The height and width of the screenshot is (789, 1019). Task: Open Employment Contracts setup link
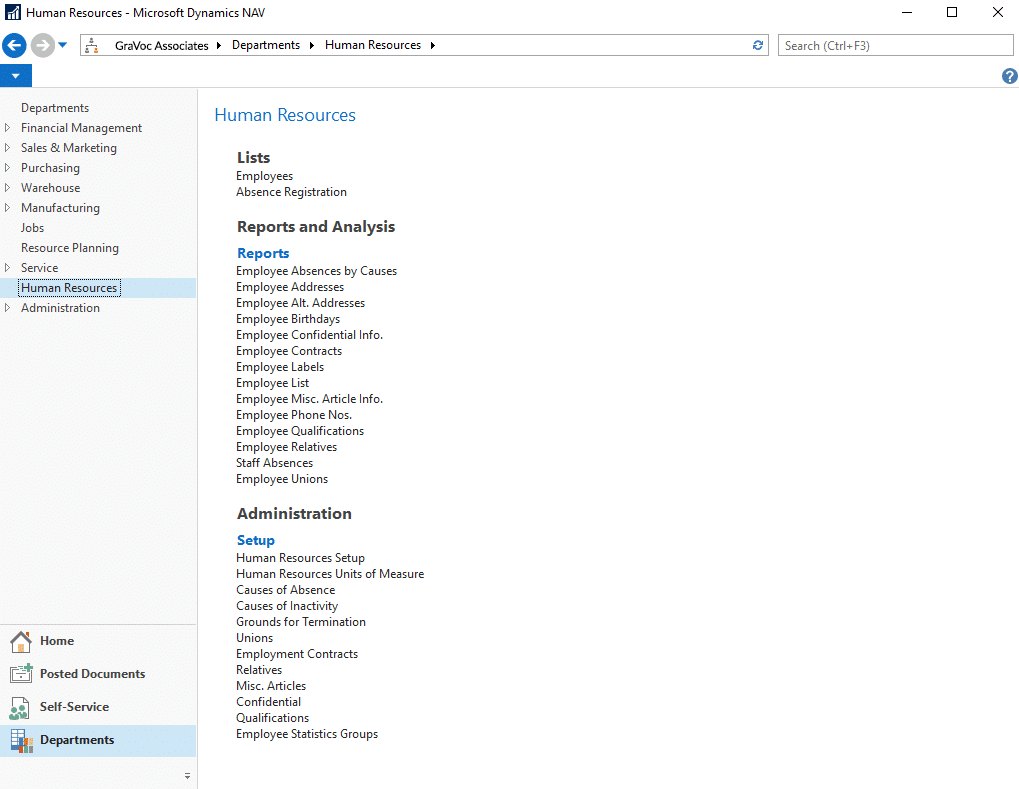(x=297, y=654)
